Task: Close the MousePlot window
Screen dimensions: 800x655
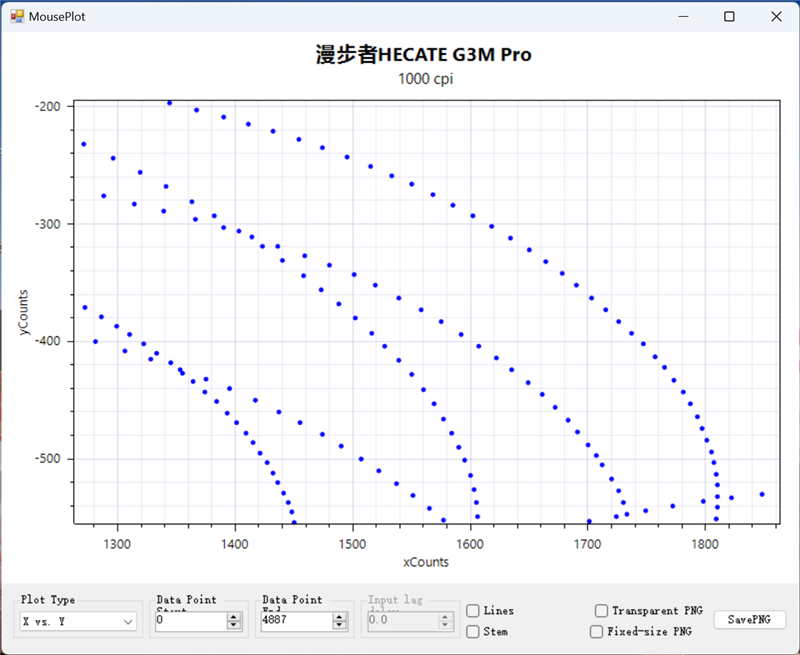Action: point(776,16)
